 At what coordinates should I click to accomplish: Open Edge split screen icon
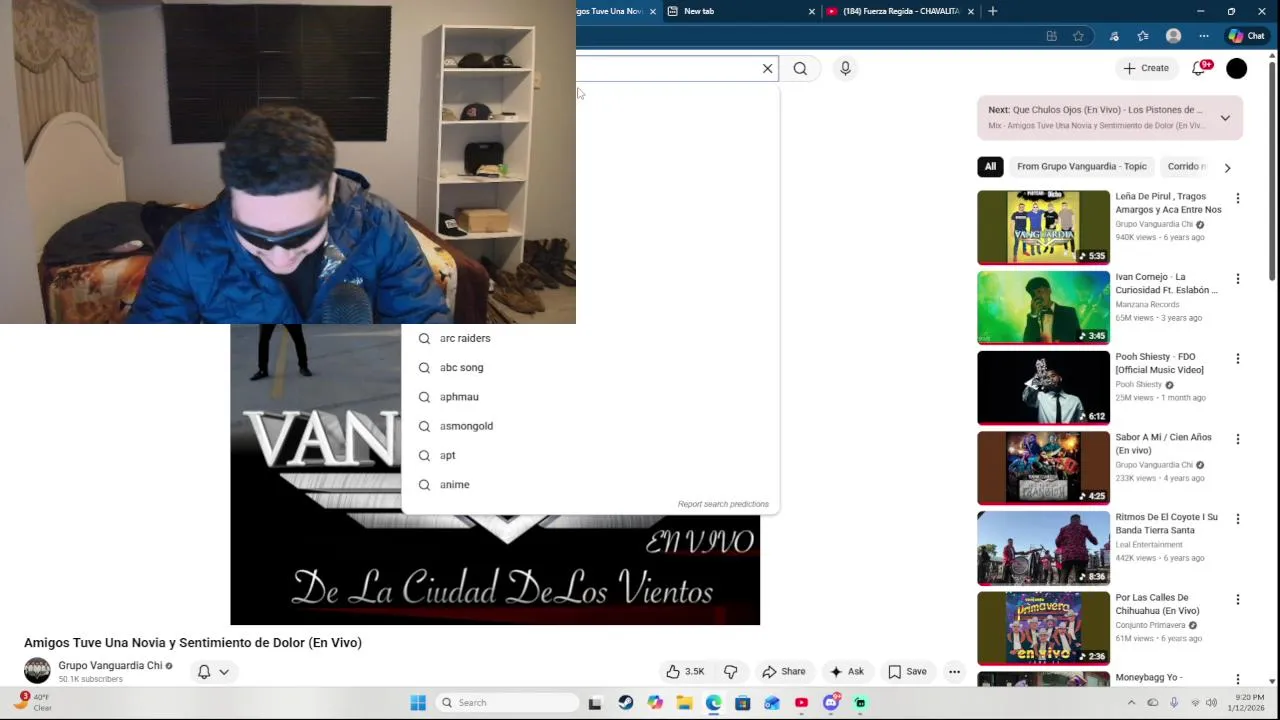1051,36
